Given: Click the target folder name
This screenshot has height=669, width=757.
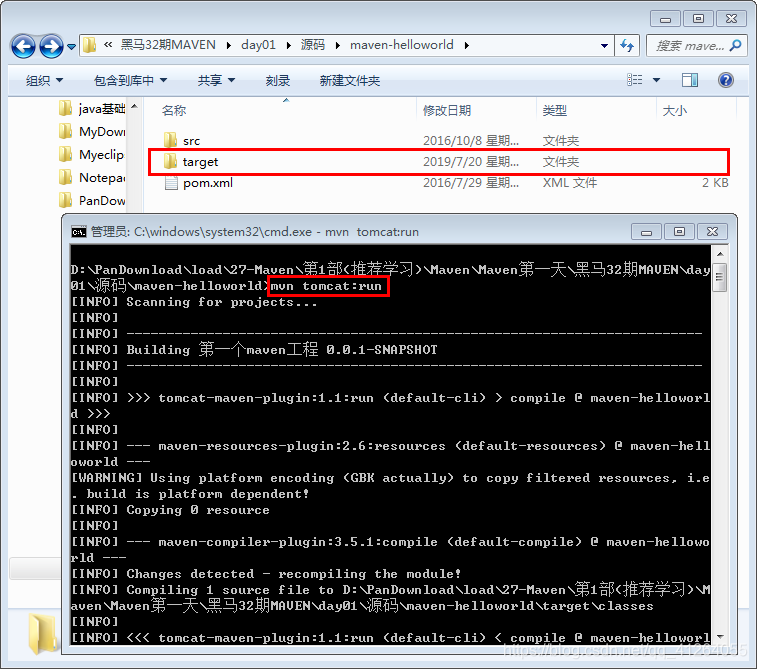Looking at the screenshot, I should pos(200,162).
